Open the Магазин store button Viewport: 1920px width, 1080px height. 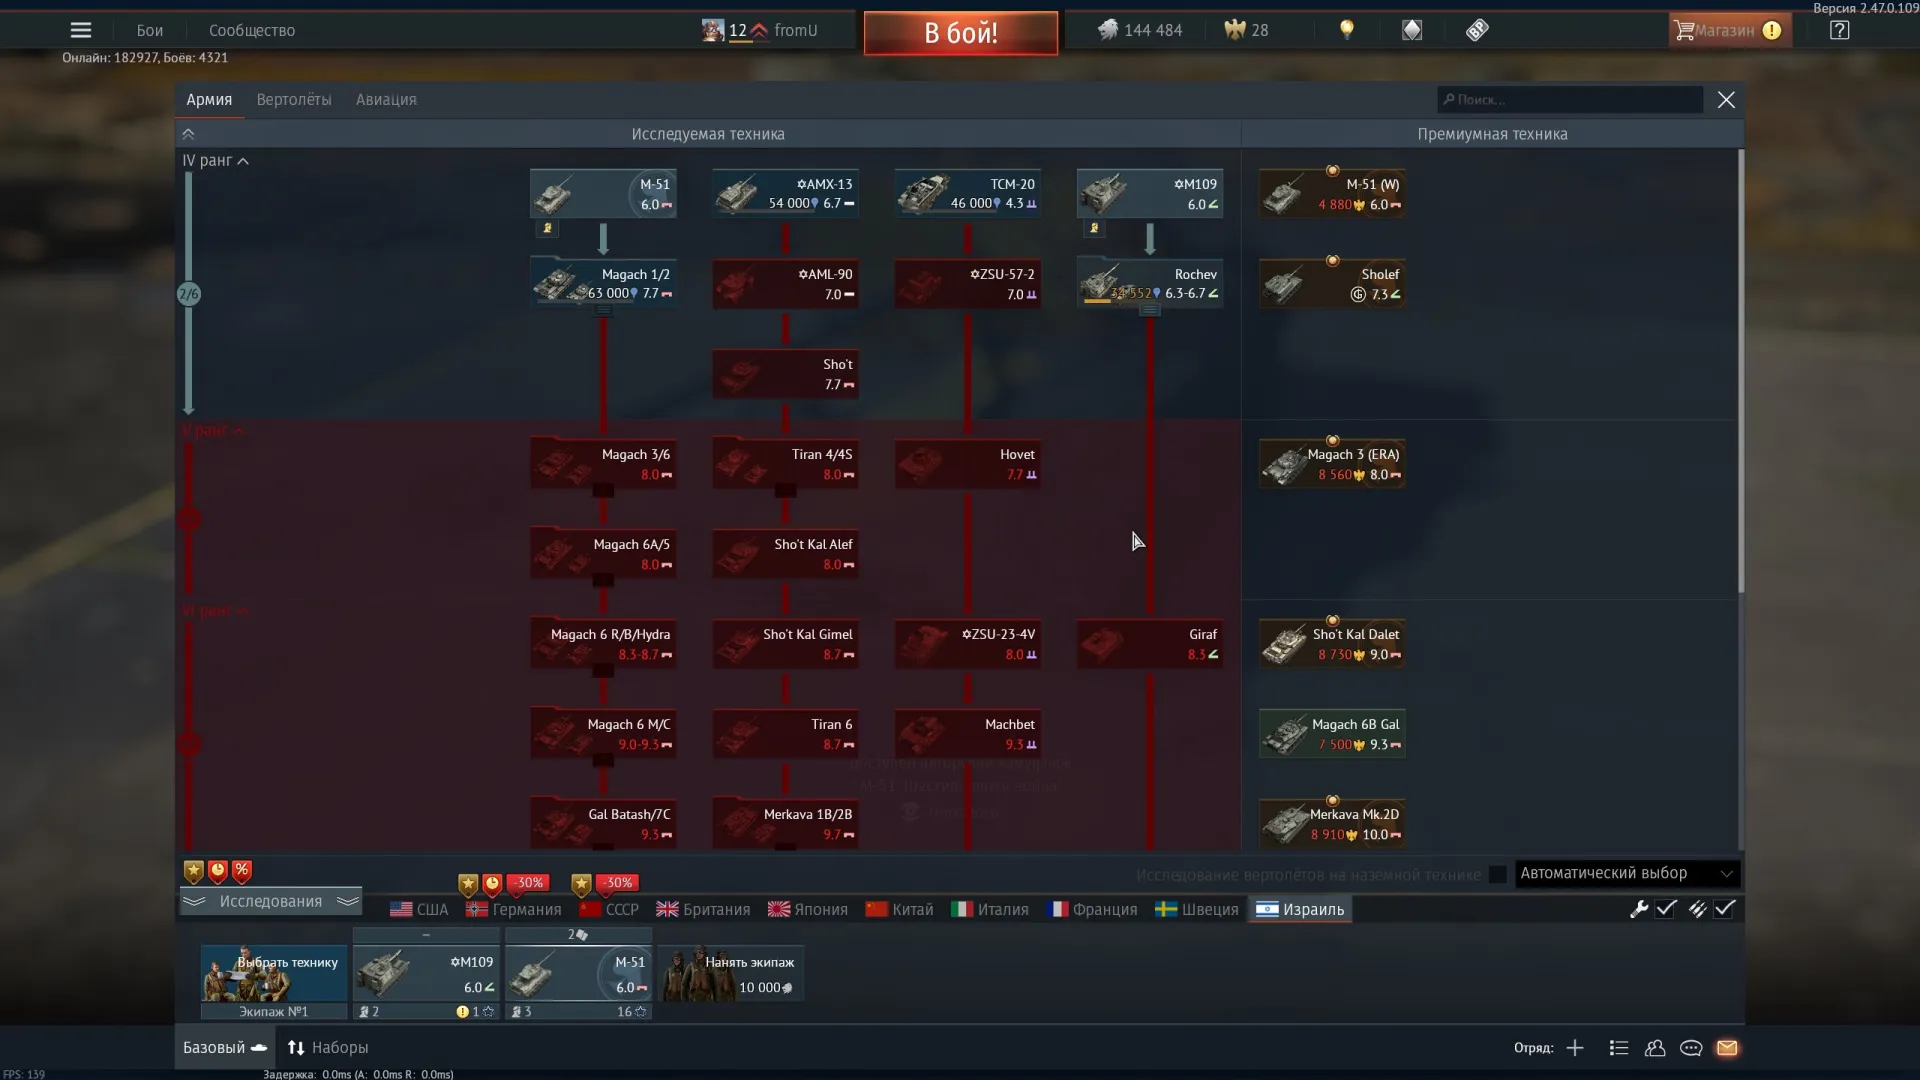click(x=1730, y=30)
